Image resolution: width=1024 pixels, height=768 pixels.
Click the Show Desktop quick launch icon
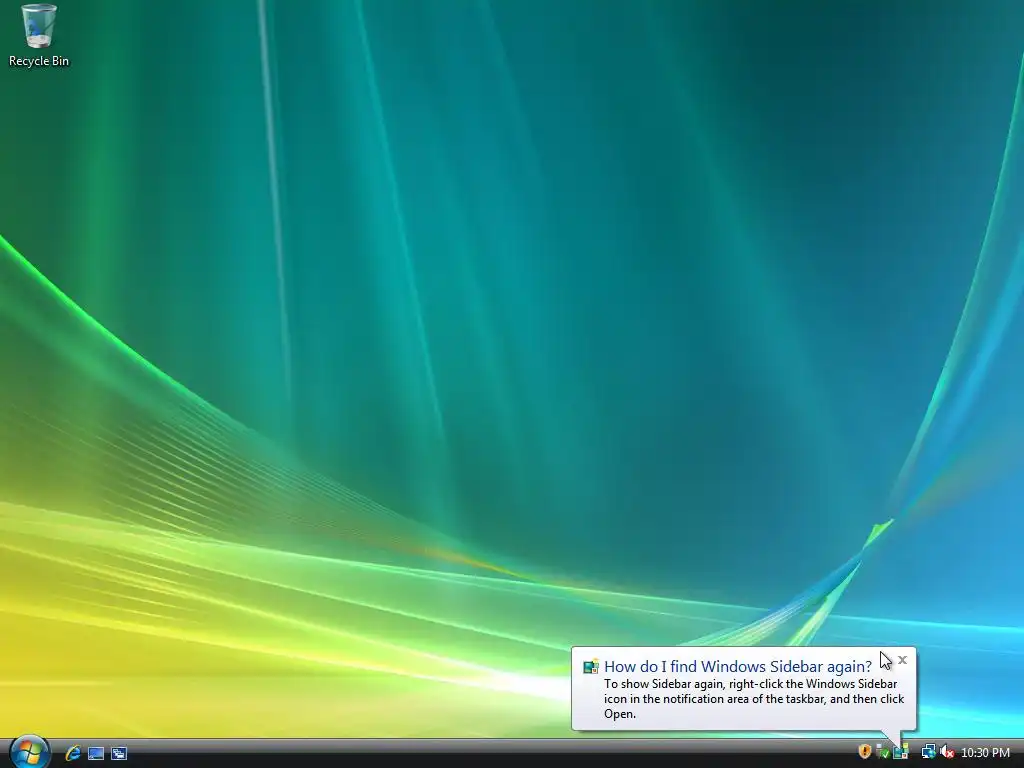[96, 753]
